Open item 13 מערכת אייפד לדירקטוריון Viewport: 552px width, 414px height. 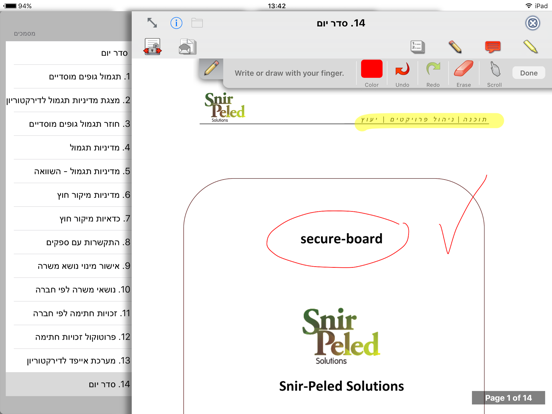pos(69,360)
